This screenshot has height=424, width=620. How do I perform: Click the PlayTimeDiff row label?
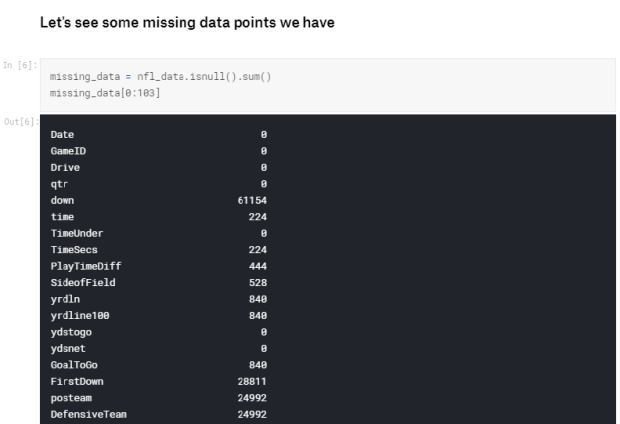pyautogui.click(x=86, y=266)
